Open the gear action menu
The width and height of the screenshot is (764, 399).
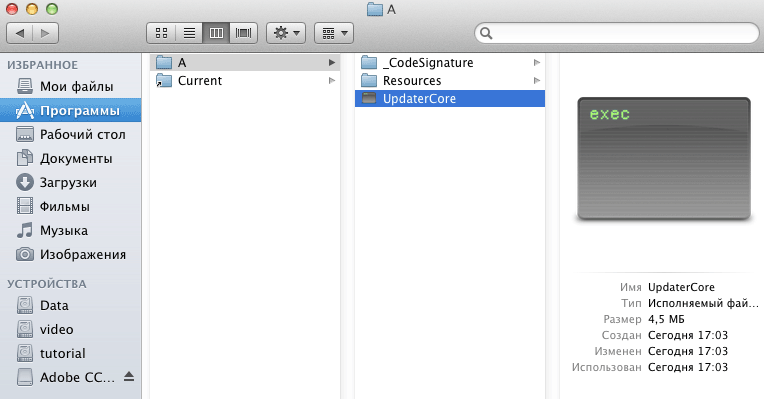pos(286,33)
